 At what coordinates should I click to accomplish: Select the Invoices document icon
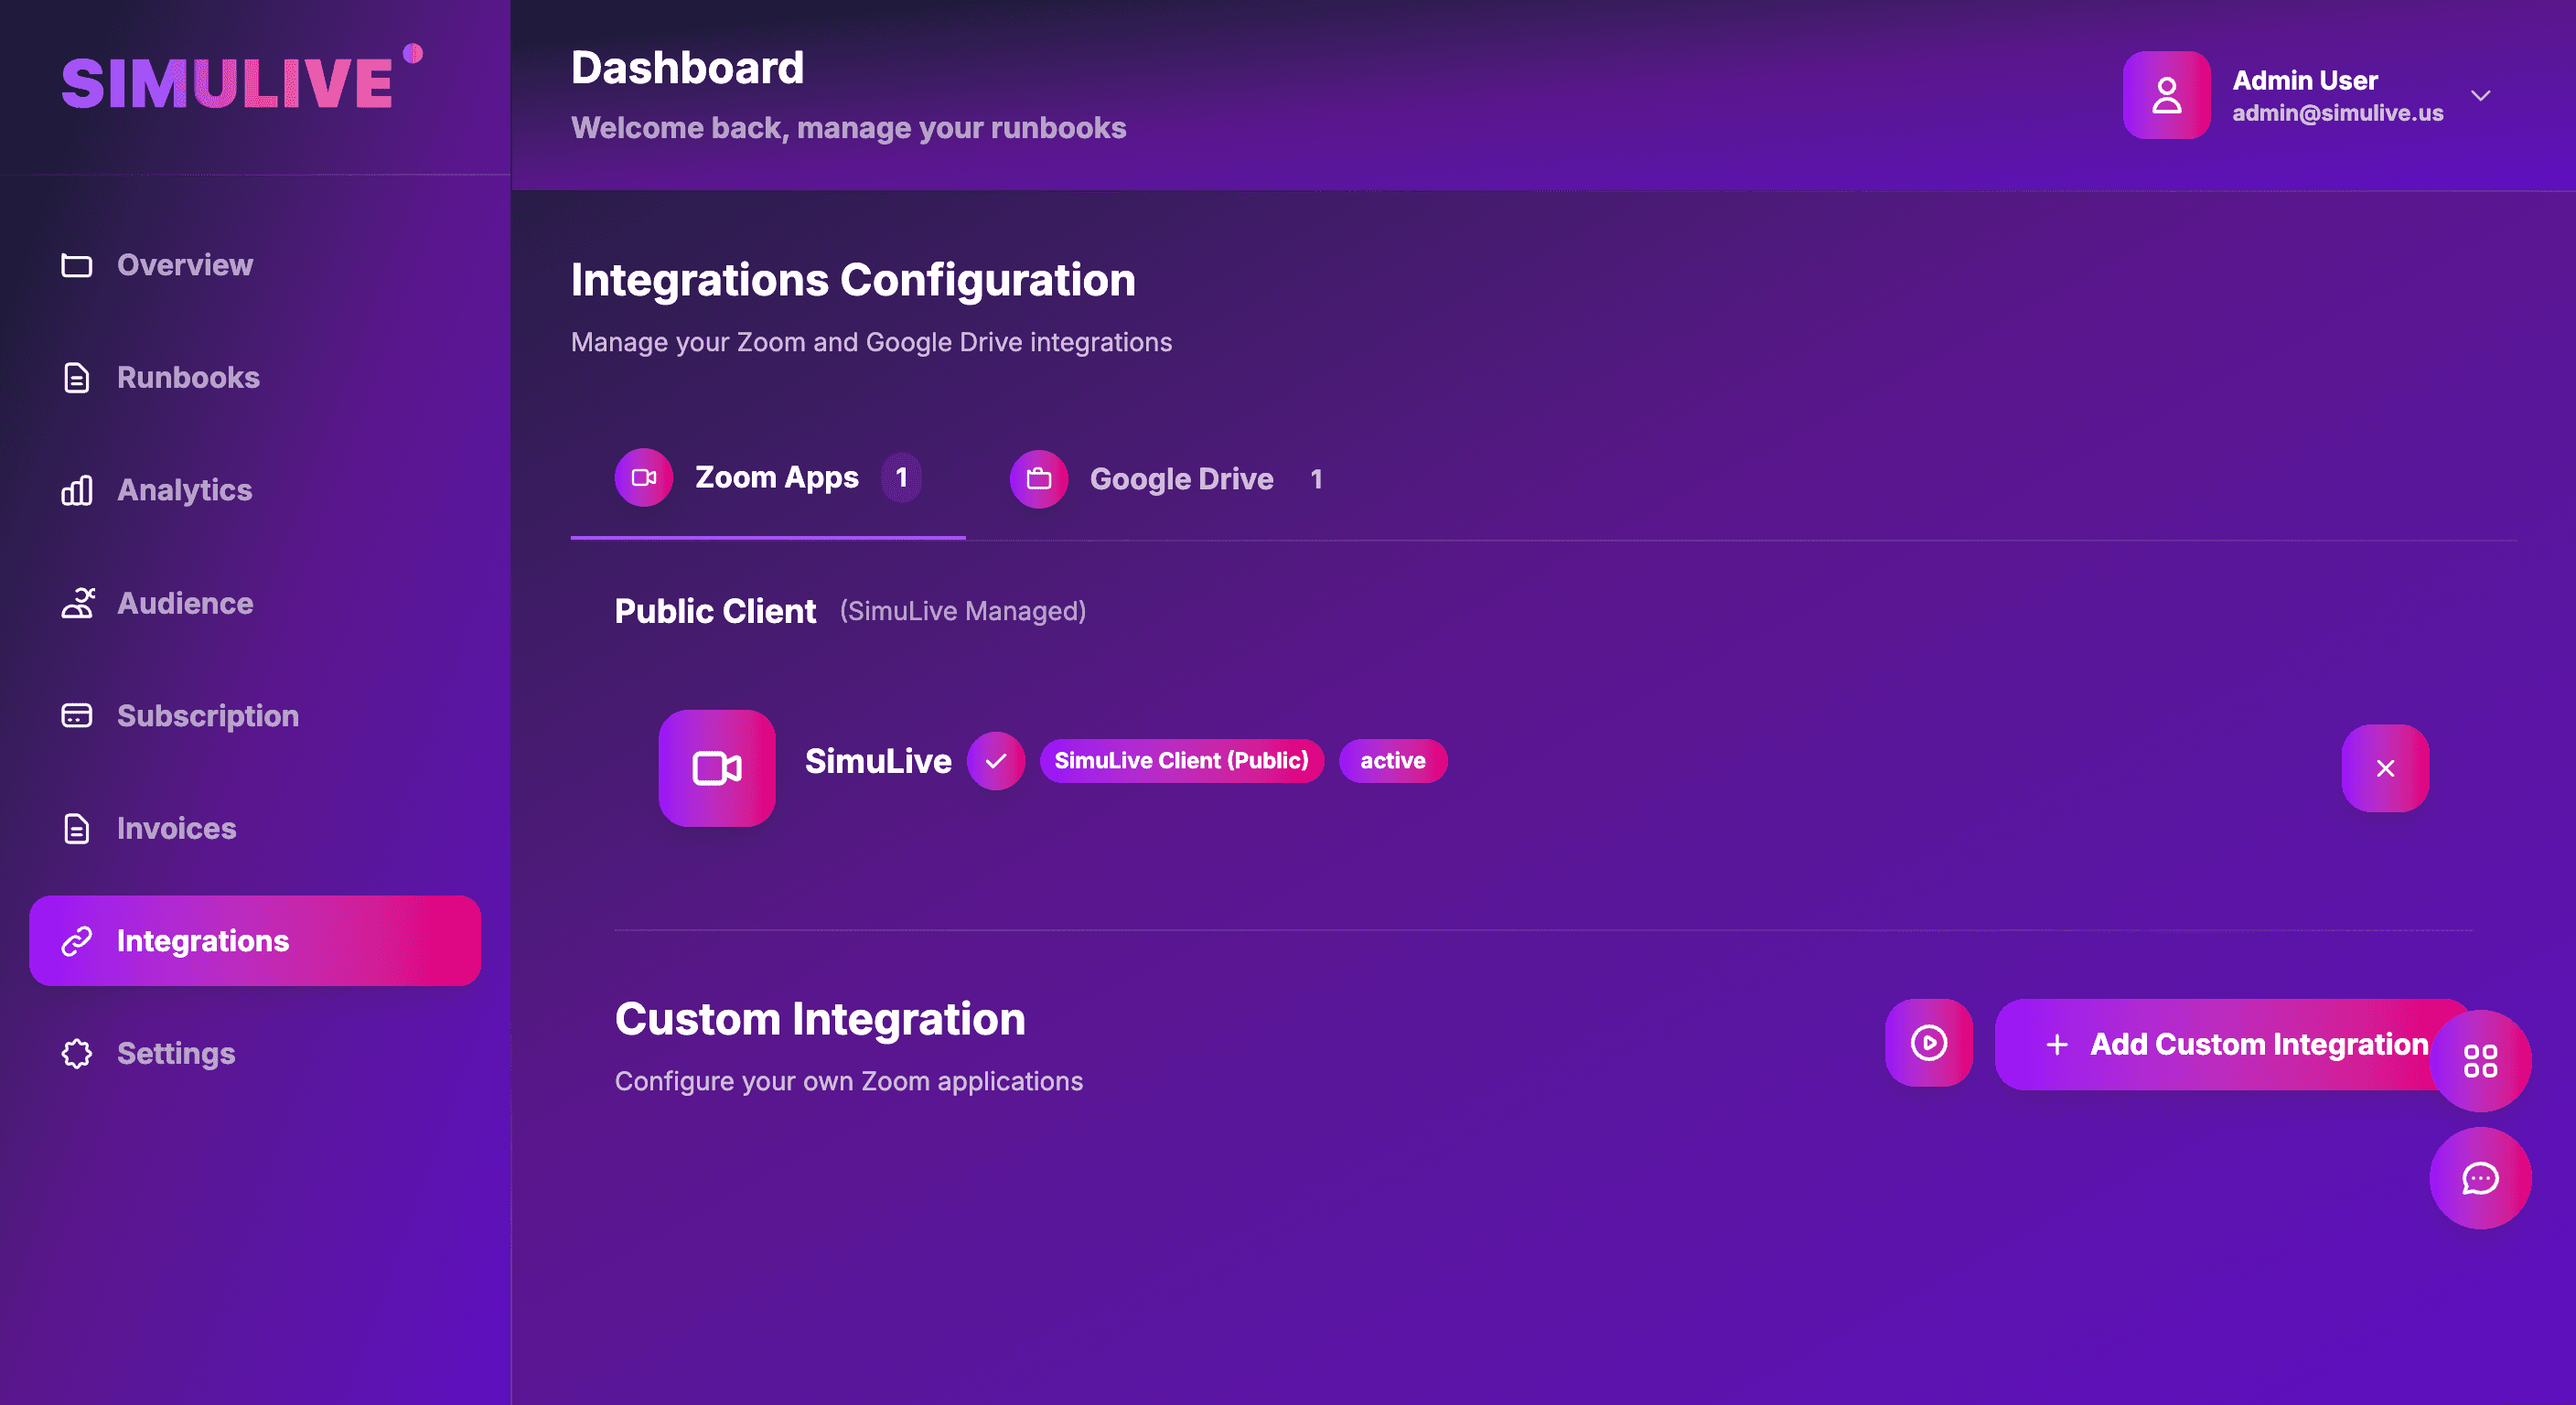coord(76,828)
